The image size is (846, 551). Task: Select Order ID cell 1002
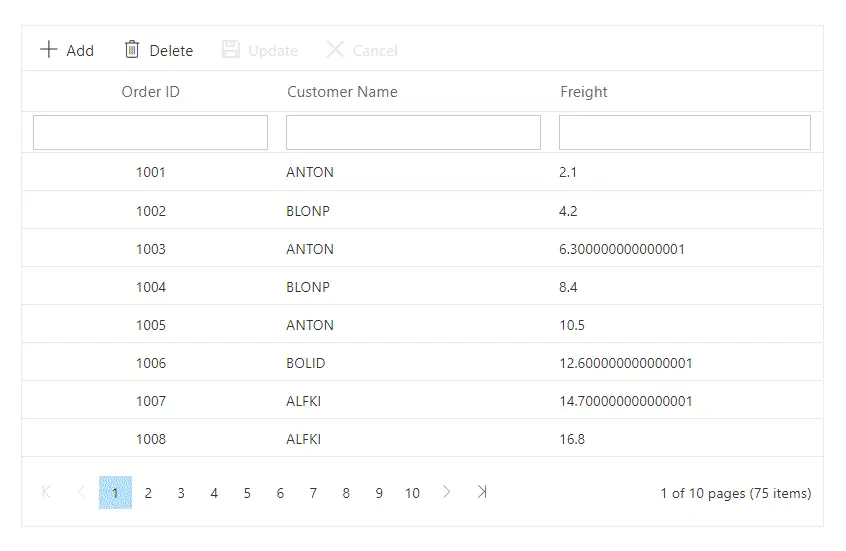151,211
